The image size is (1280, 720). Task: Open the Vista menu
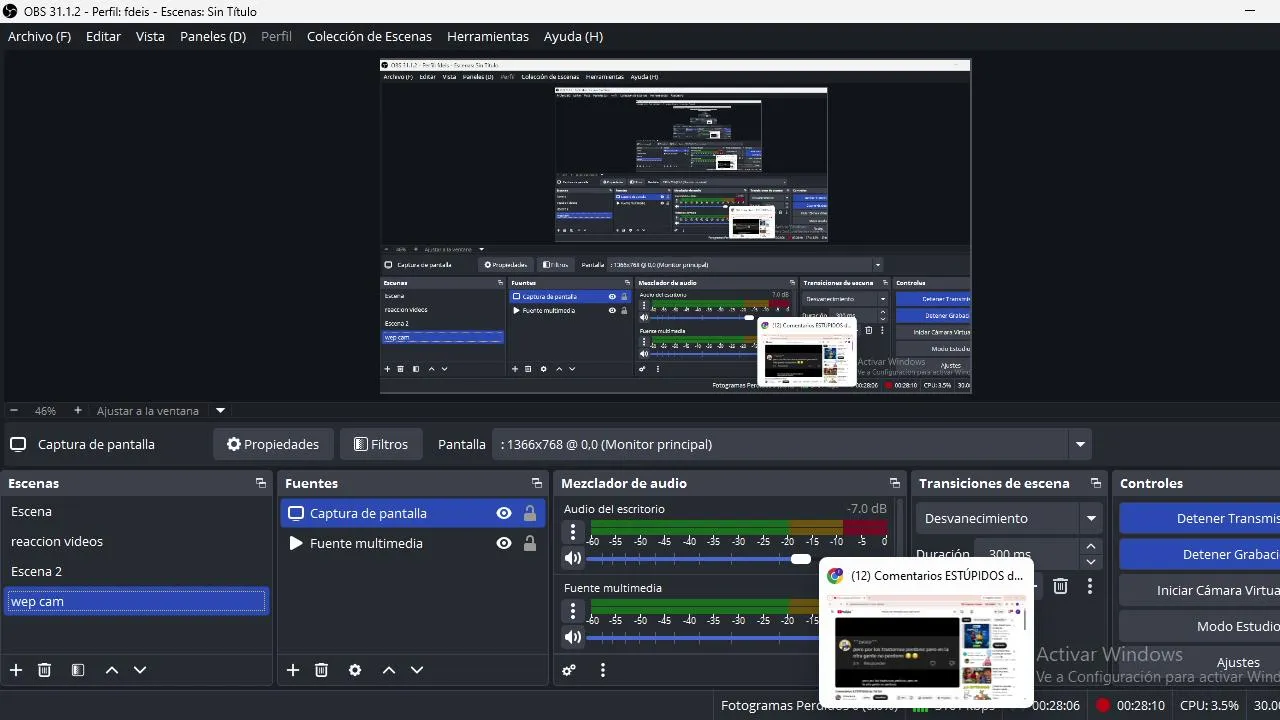click(x=150, y=36)
